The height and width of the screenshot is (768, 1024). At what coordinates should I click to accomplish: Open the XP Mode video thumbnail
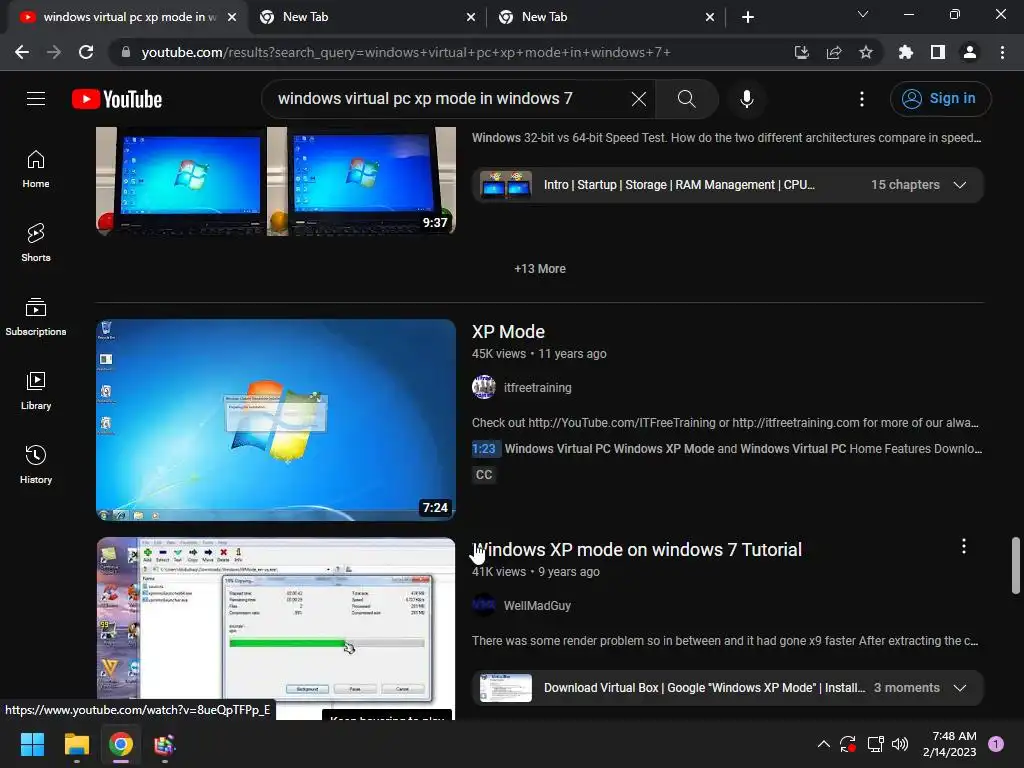click(x=276, y=420)
